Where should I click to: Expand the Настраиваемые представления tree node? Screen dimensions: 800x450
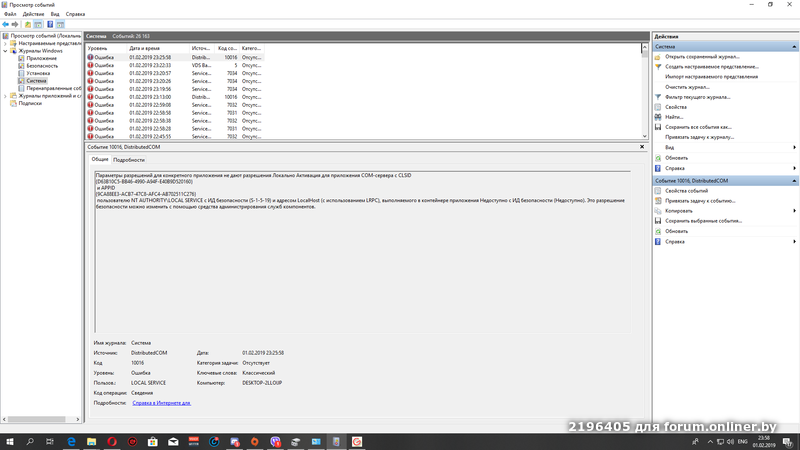[x=5, y=43]
